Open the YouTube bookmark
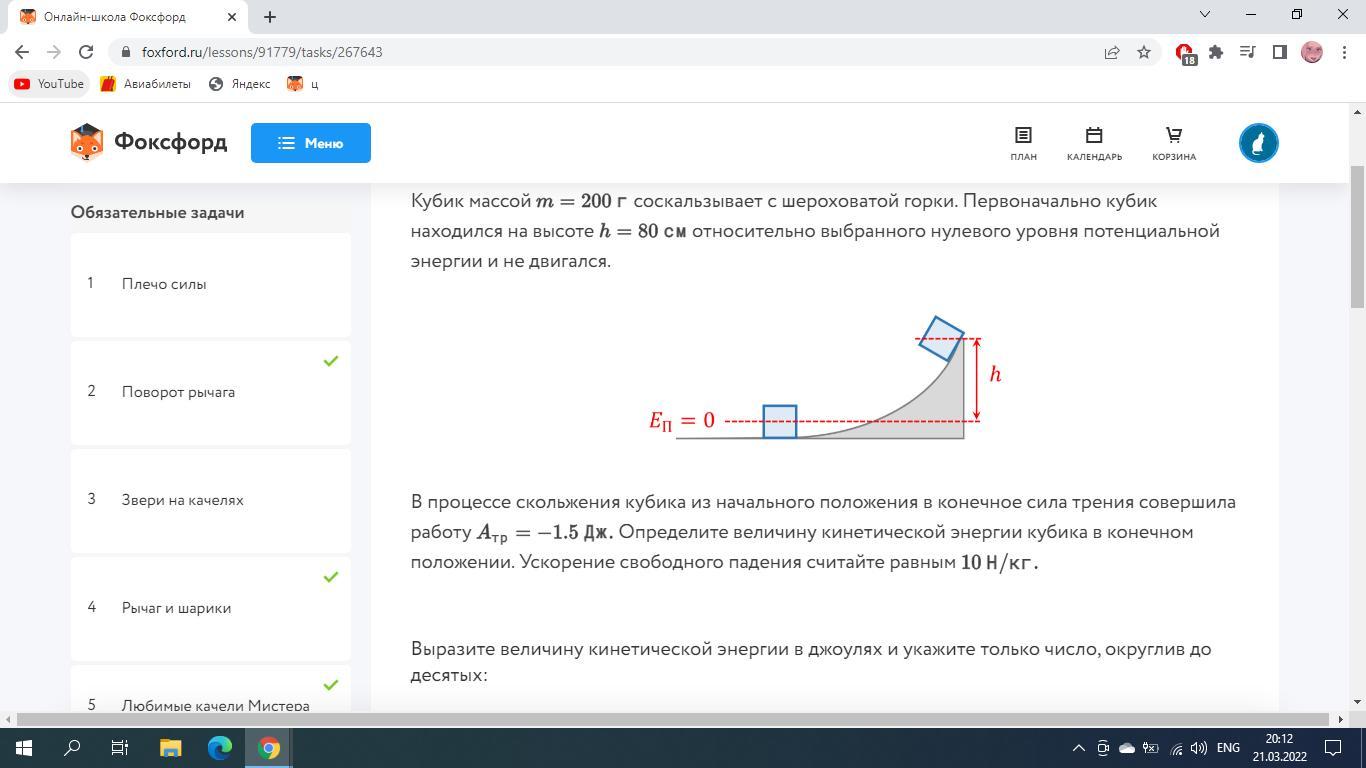The height and width of the screenshot is (768, 1366). (x=49, y=84)
